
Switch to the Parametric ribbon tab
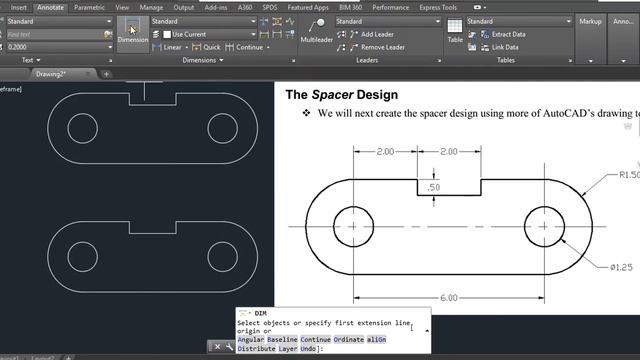89,7
